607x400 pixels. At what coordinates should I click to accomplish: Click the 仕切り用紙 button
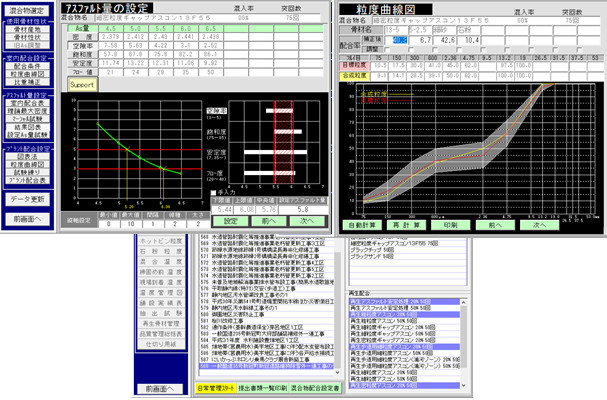click(x=161, y=344)
